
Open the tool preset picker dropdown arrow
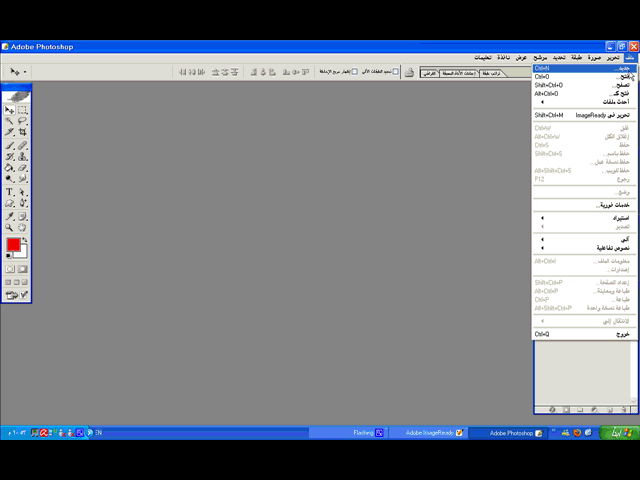click(25, 72)
